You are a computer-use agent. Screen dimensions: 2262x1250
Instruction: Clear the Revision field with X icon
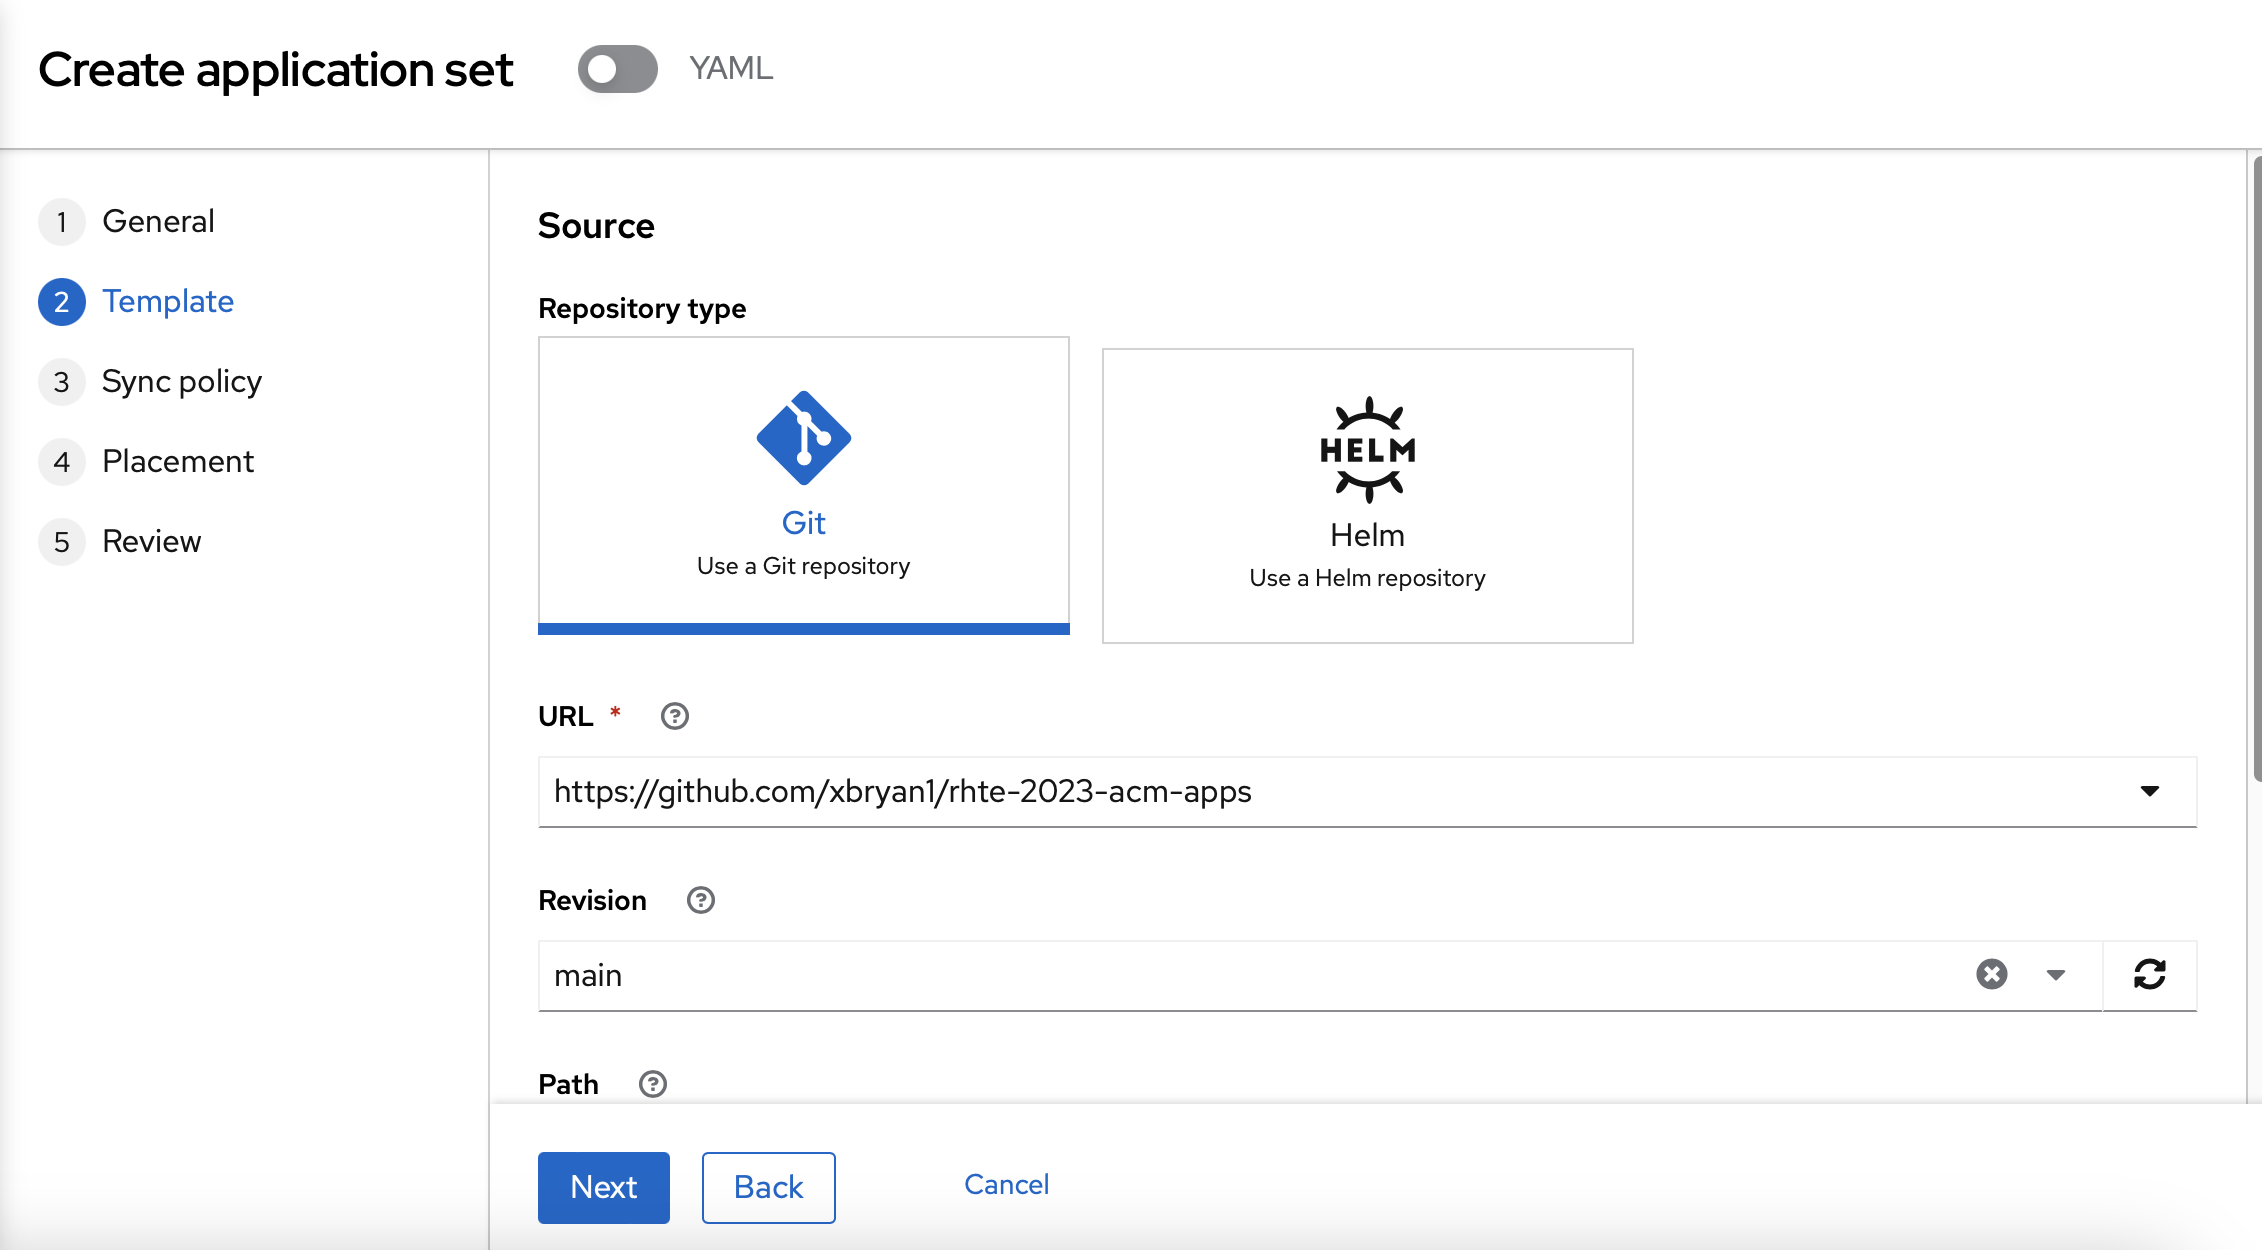[1991, 974]
